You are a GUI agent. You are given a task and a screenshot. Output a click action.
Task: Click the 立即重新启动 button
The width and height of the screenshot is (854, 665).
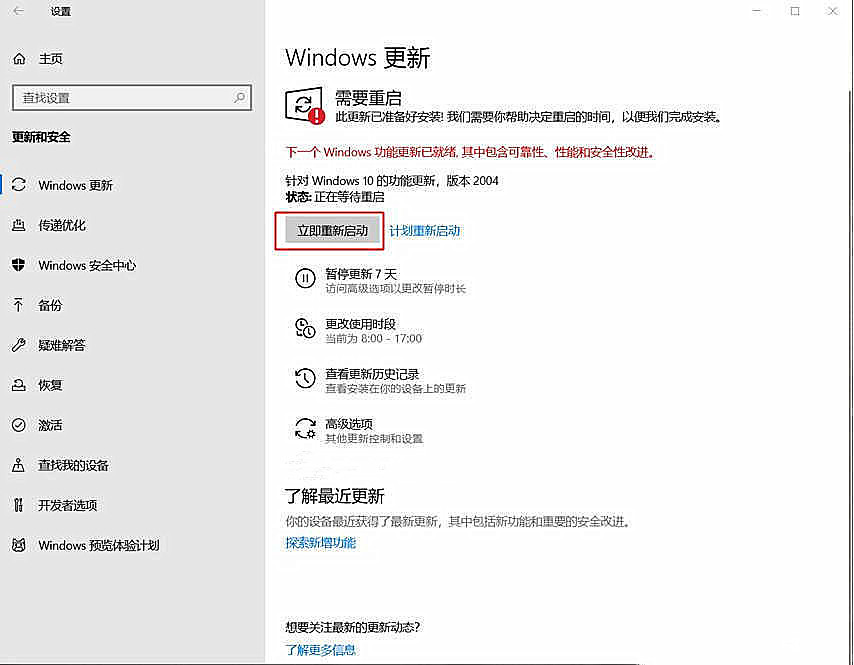[x=332, y=230]
